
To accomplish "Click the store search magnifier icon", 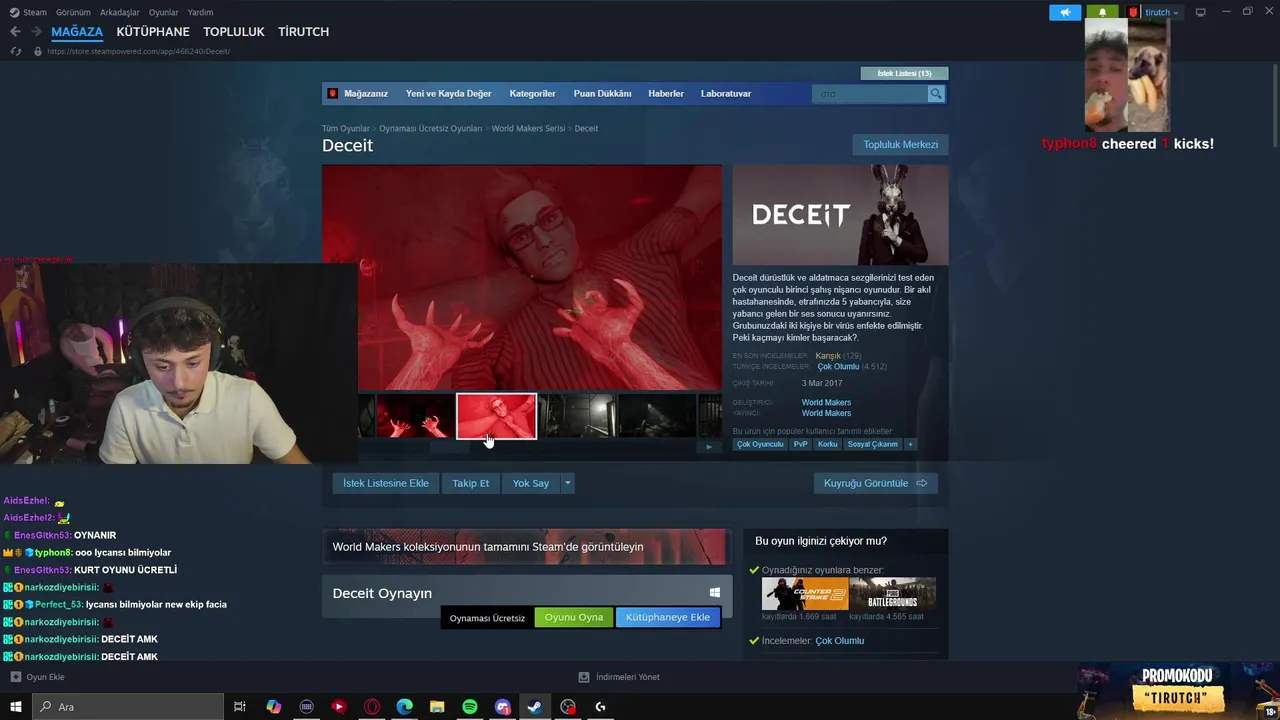I will [x=936, y=93].
